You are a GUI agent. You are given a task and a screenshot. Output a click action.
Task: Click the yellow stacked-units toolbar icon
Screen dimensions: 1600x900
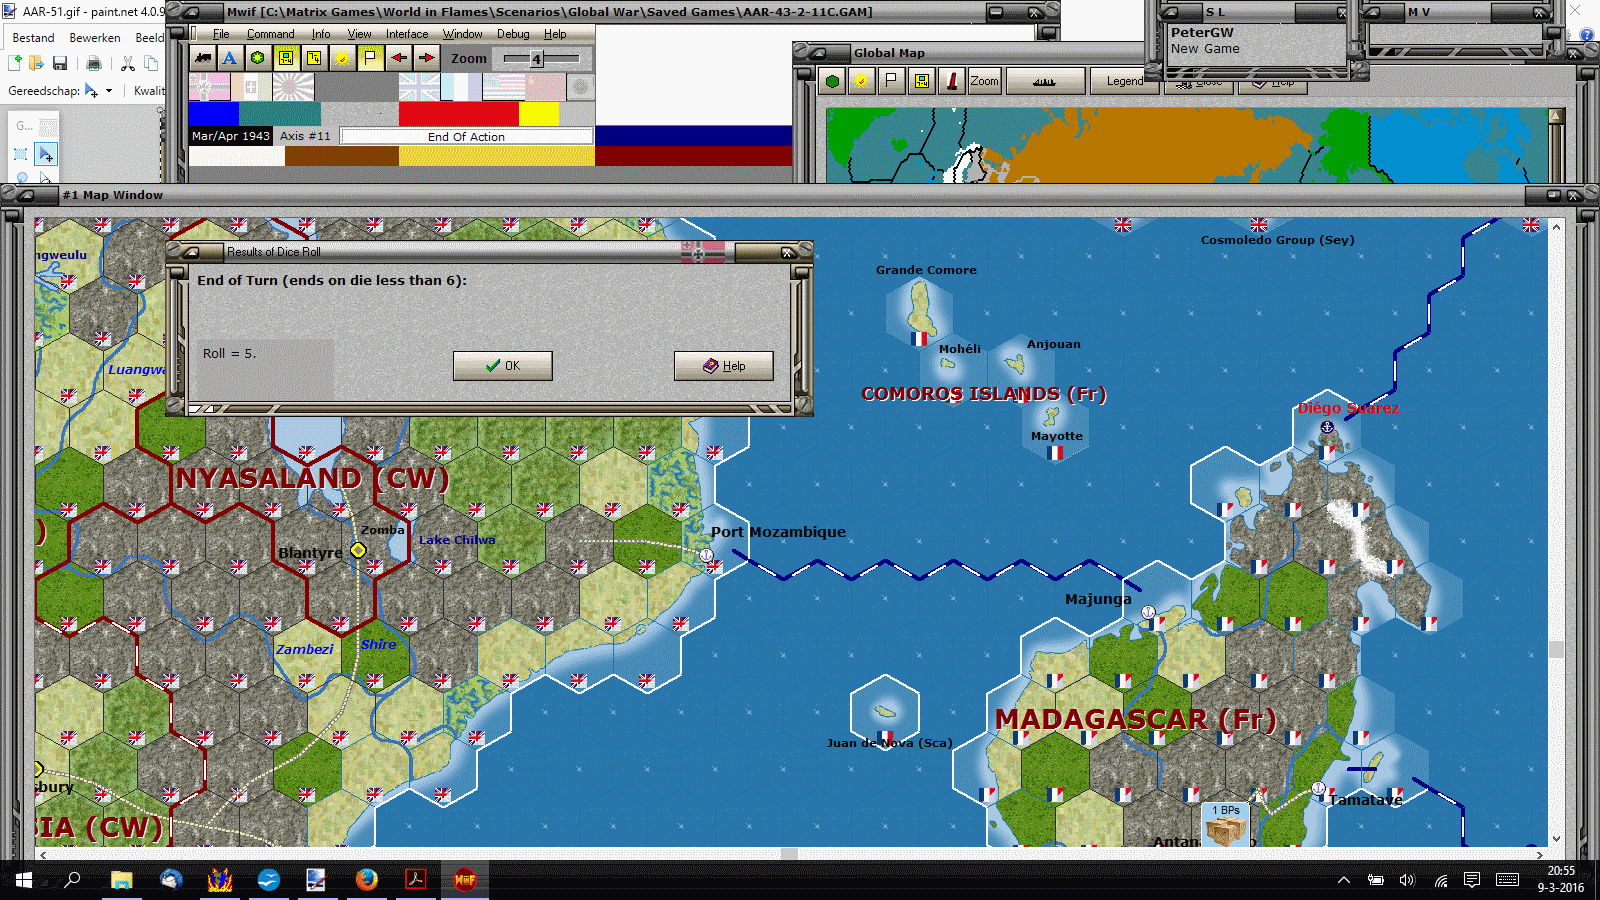[x=314, y=58]
